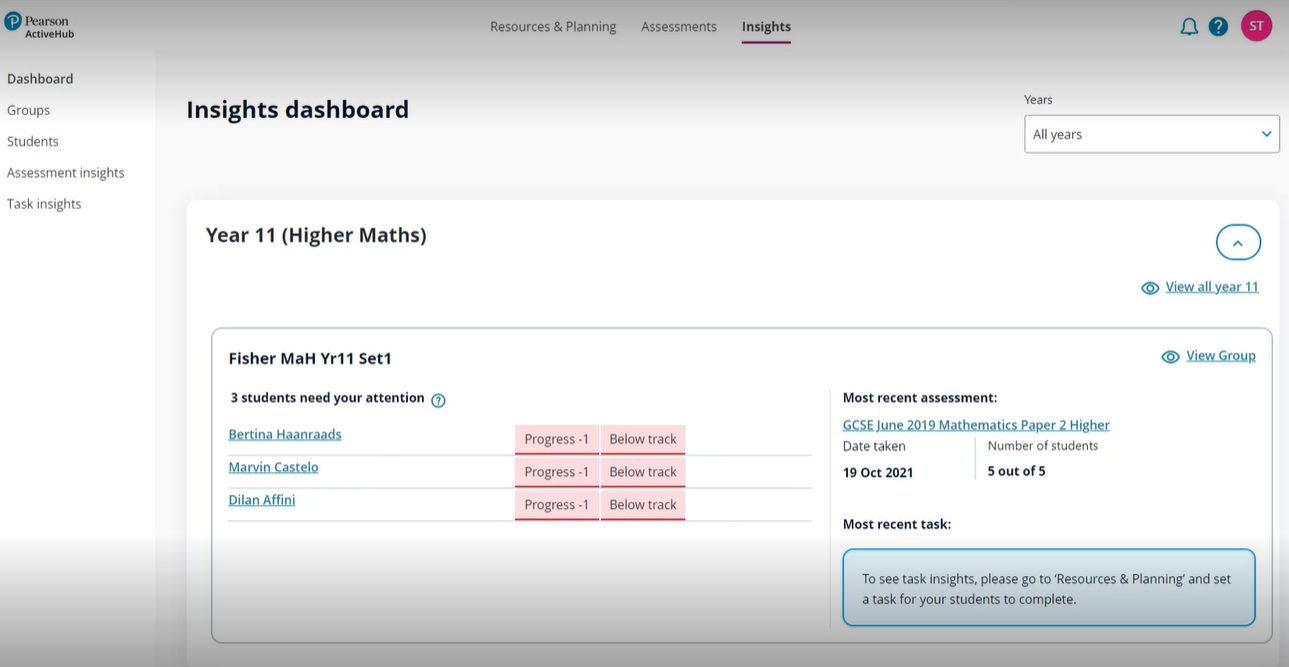Select Assessment insights in the sidebar
Image resolution: width=1289 pixels, height=667 pixels.
click(x=66, y=172)
